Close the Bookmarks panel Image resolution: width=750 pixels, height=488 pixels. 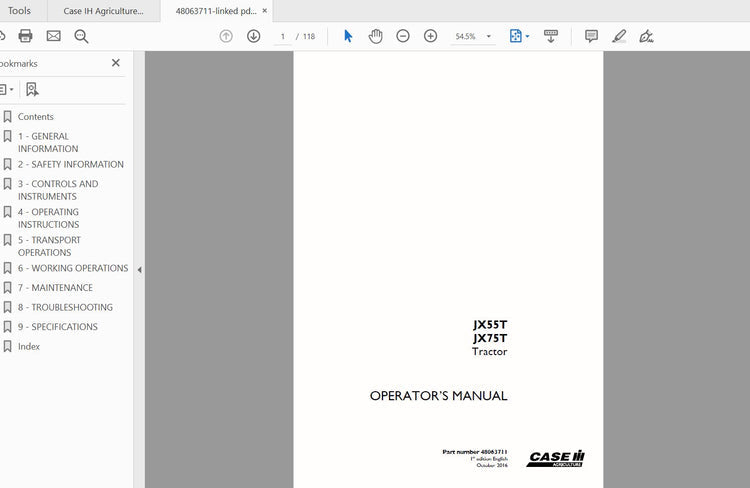click(x=116, y=63)
